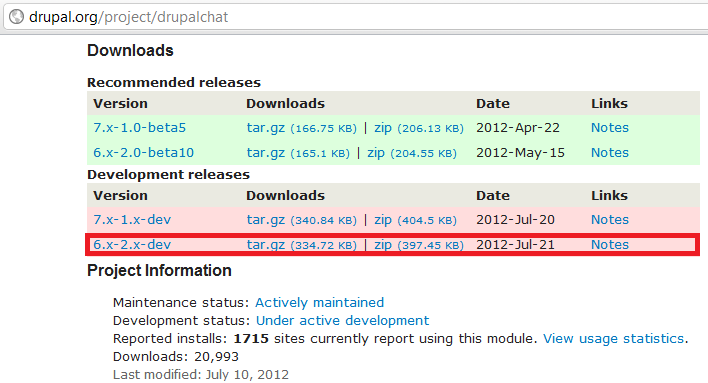Click the Recommended releases heading
The width and height of the screenshot is (708, 383).
(174, 83)
